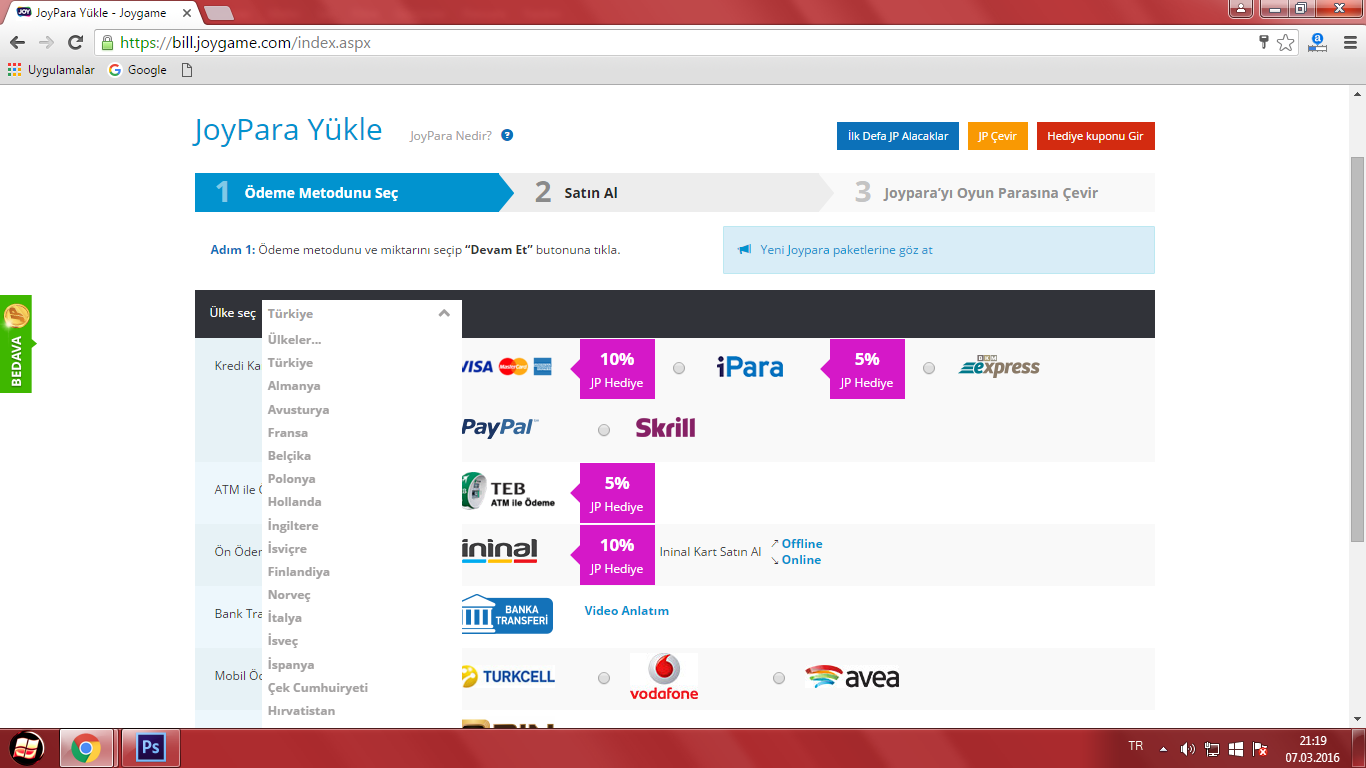The image size is (1366, 768).
Task: Choose Avusturya from the country list
Action: tap(298, 410)
